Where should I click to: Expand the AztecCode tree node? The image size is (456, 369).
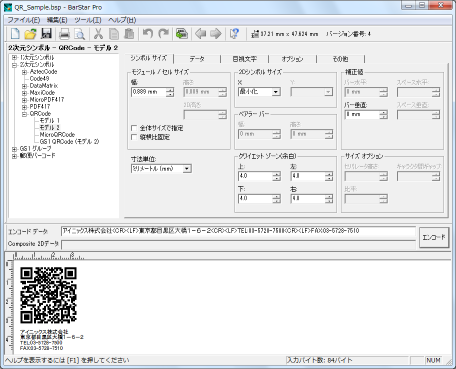24,72
